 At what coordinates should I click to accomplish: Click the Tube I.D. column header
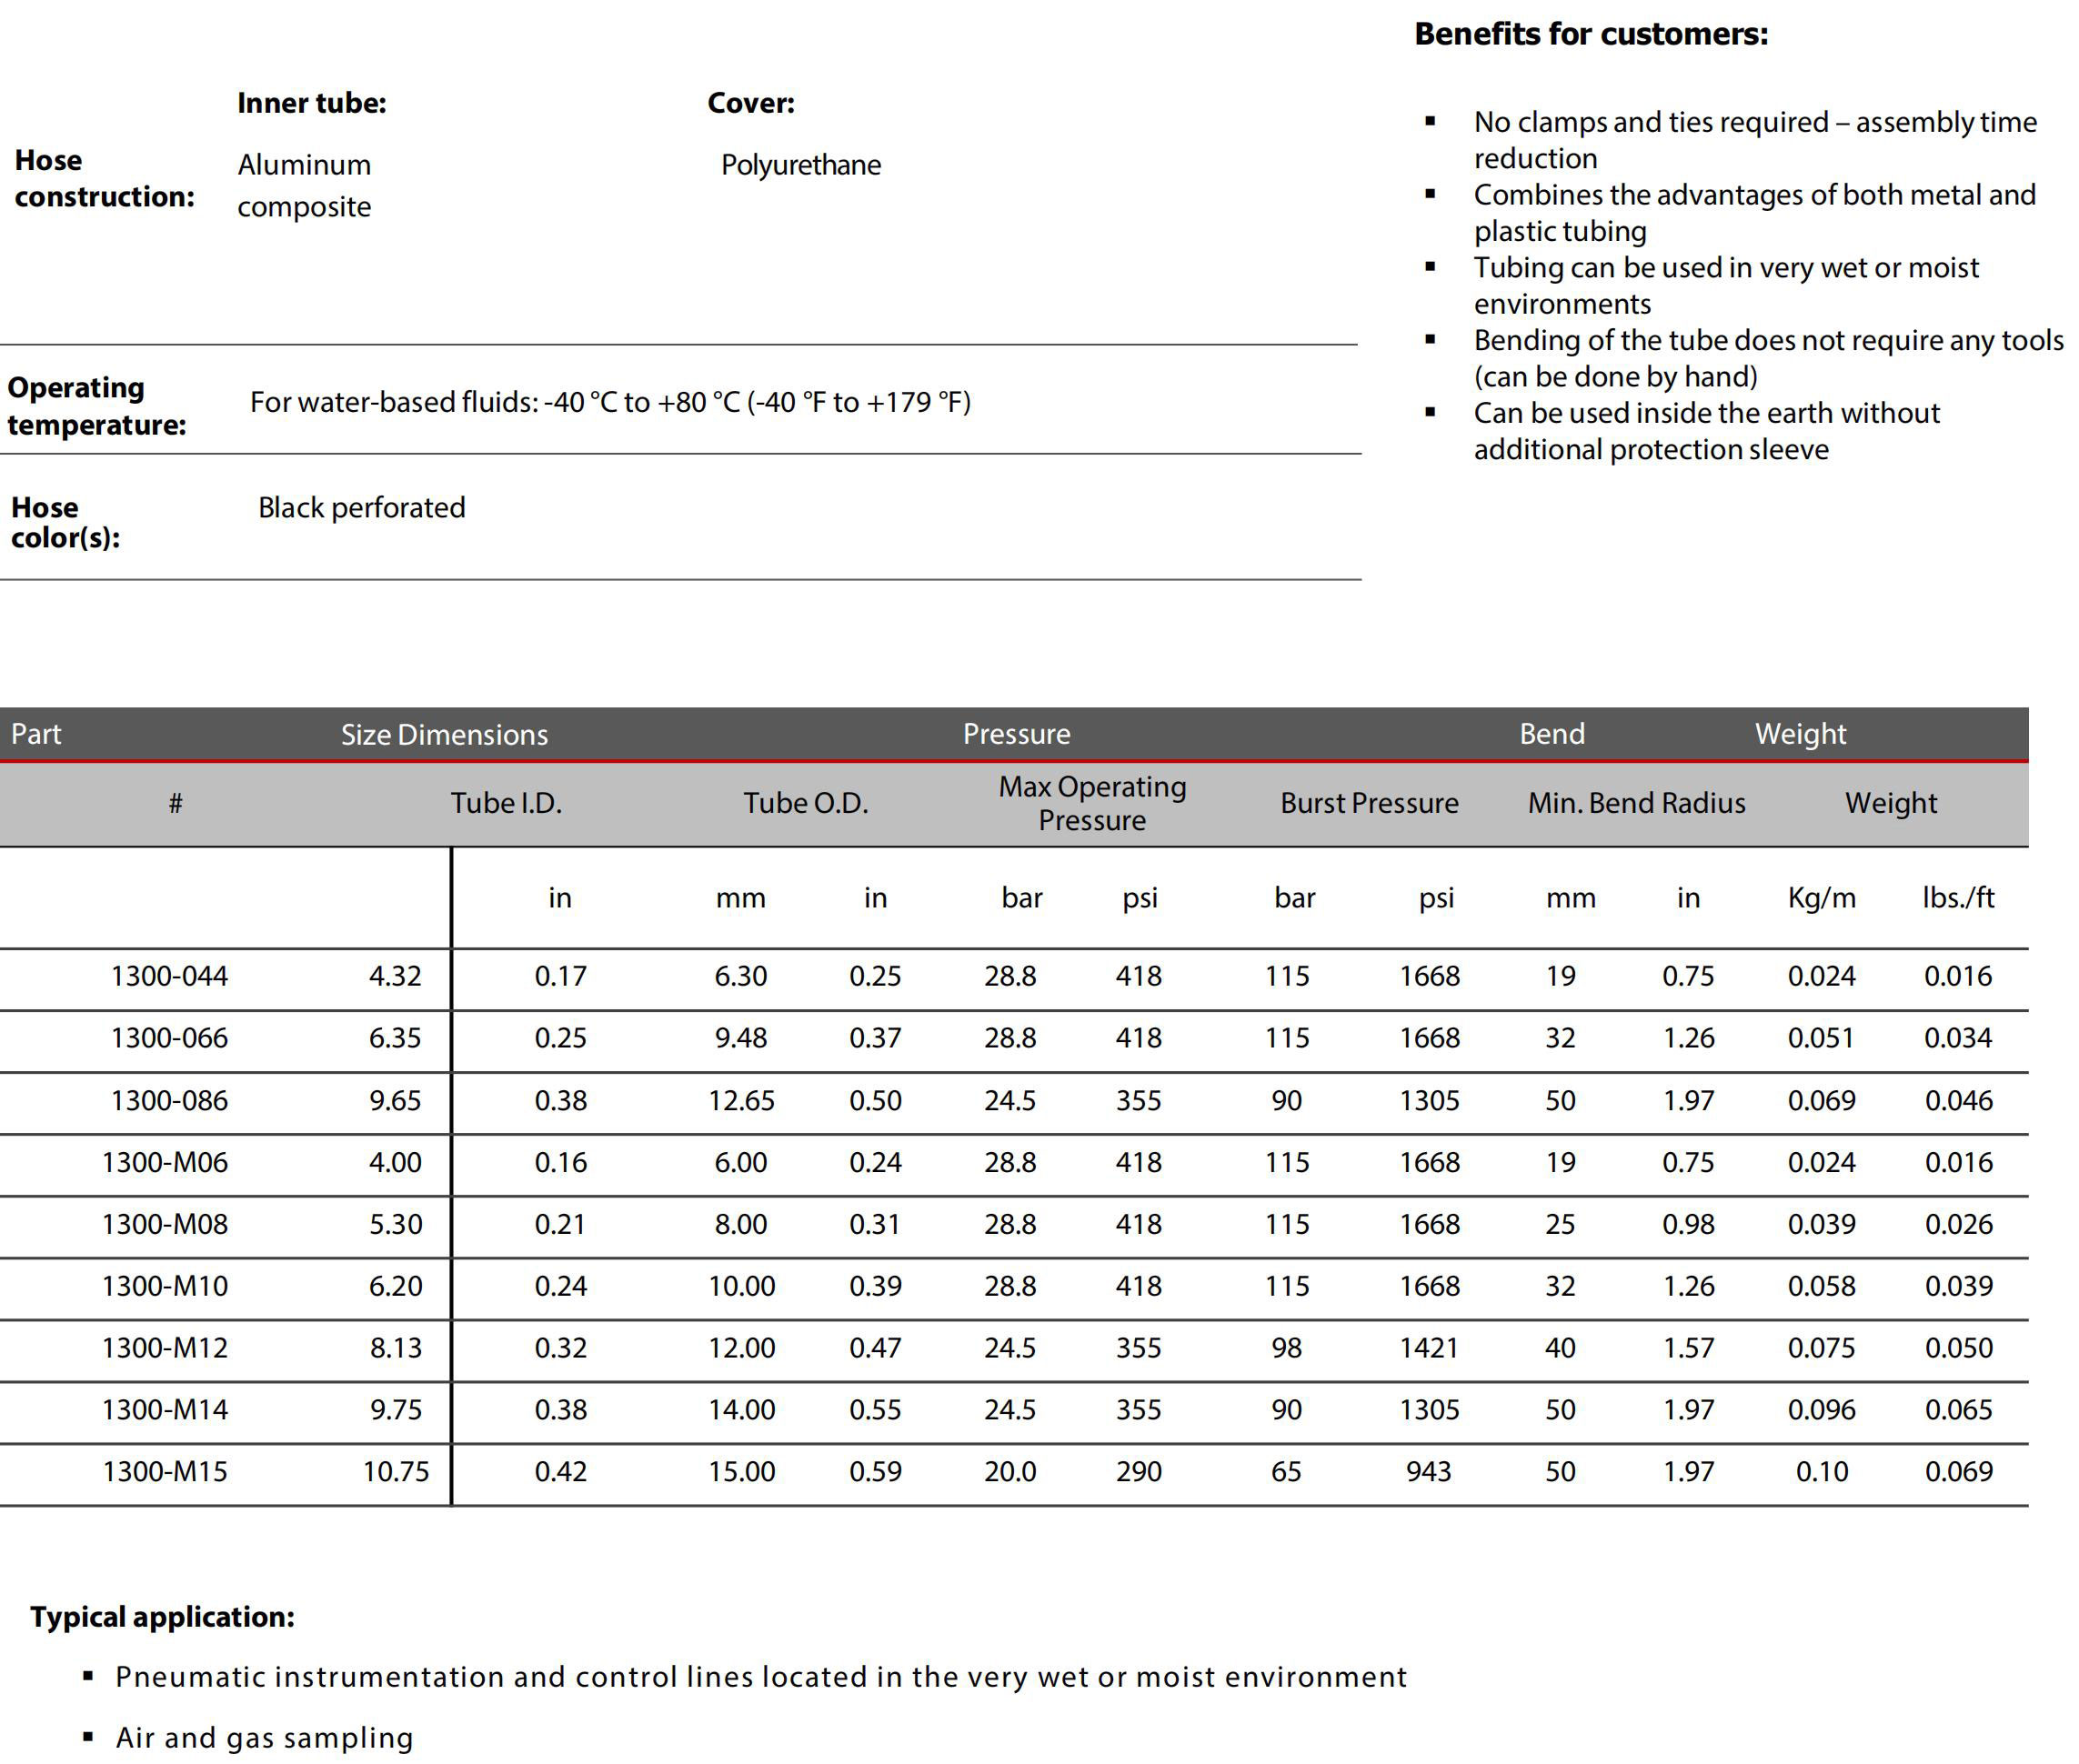coord(506,803)
